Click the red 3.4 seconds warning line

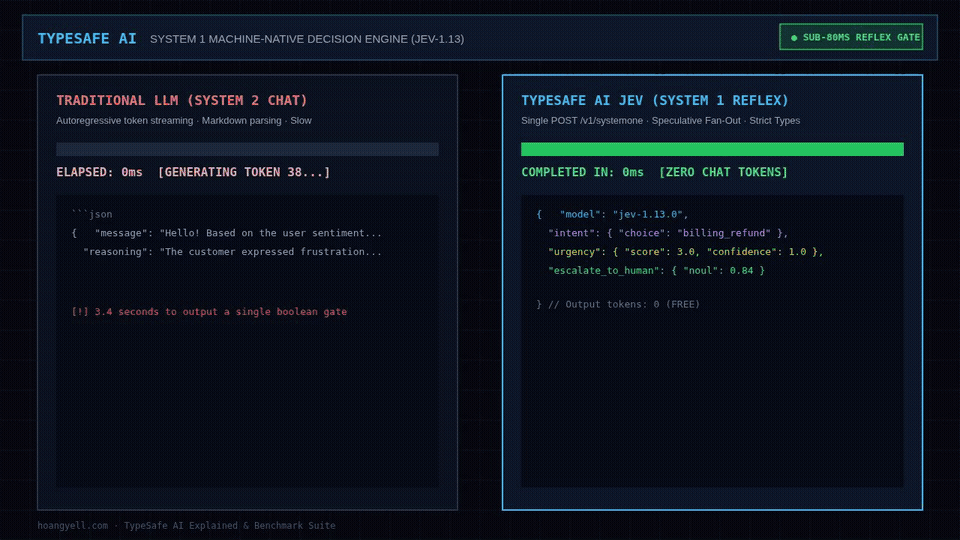point(209,312)
